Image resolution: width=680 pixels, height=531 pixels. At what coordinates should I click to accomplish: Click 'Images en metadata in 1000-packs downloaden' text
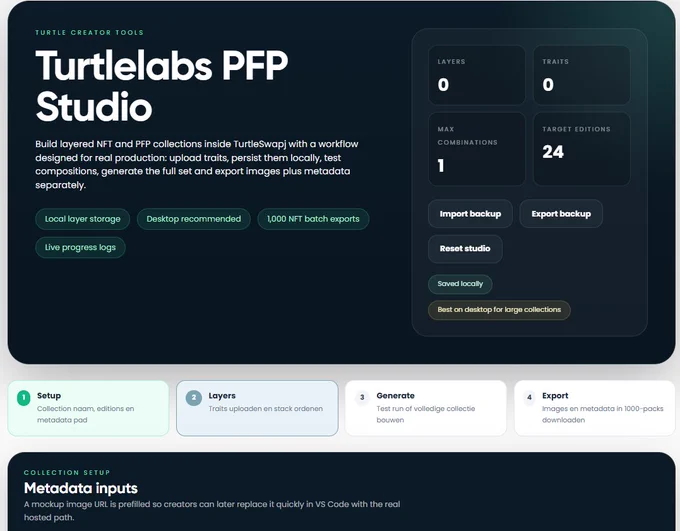click(602, 414)
